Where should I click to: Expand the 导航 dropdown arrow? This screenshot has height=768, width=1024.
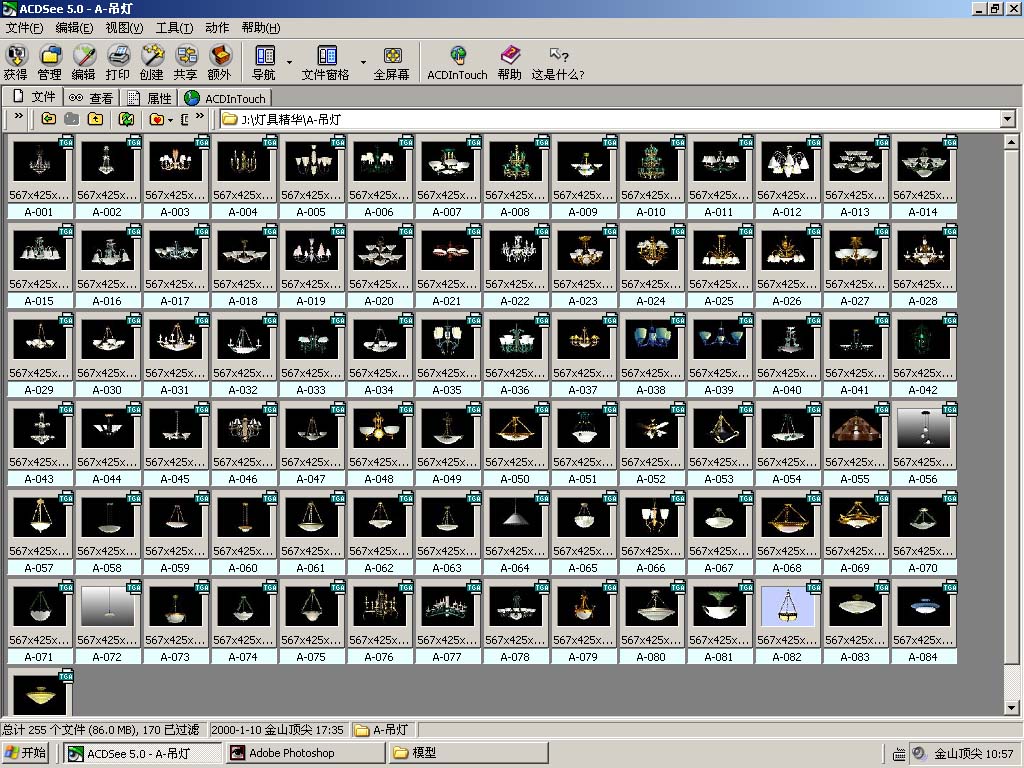pos(289,63)
